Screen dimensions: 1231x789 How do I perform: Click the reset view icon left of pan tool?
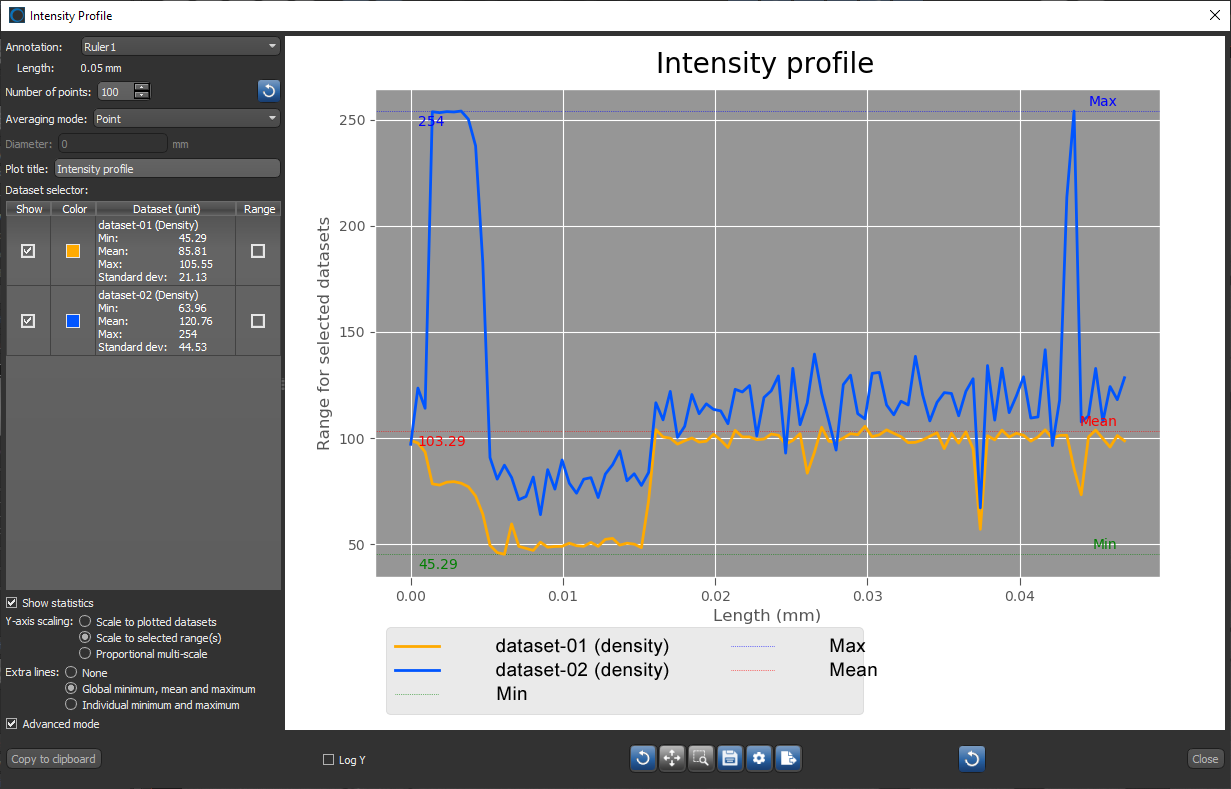[x=643, y=759]
